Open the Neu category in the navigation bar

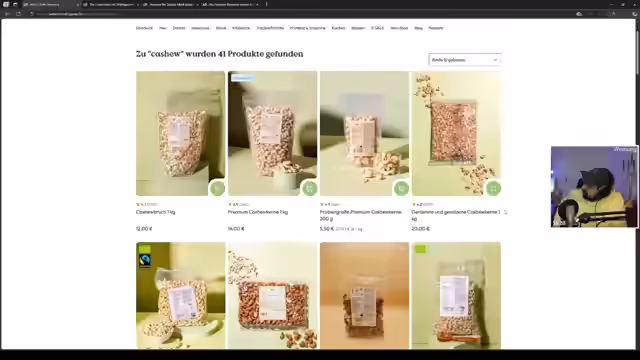click(163, 28)
